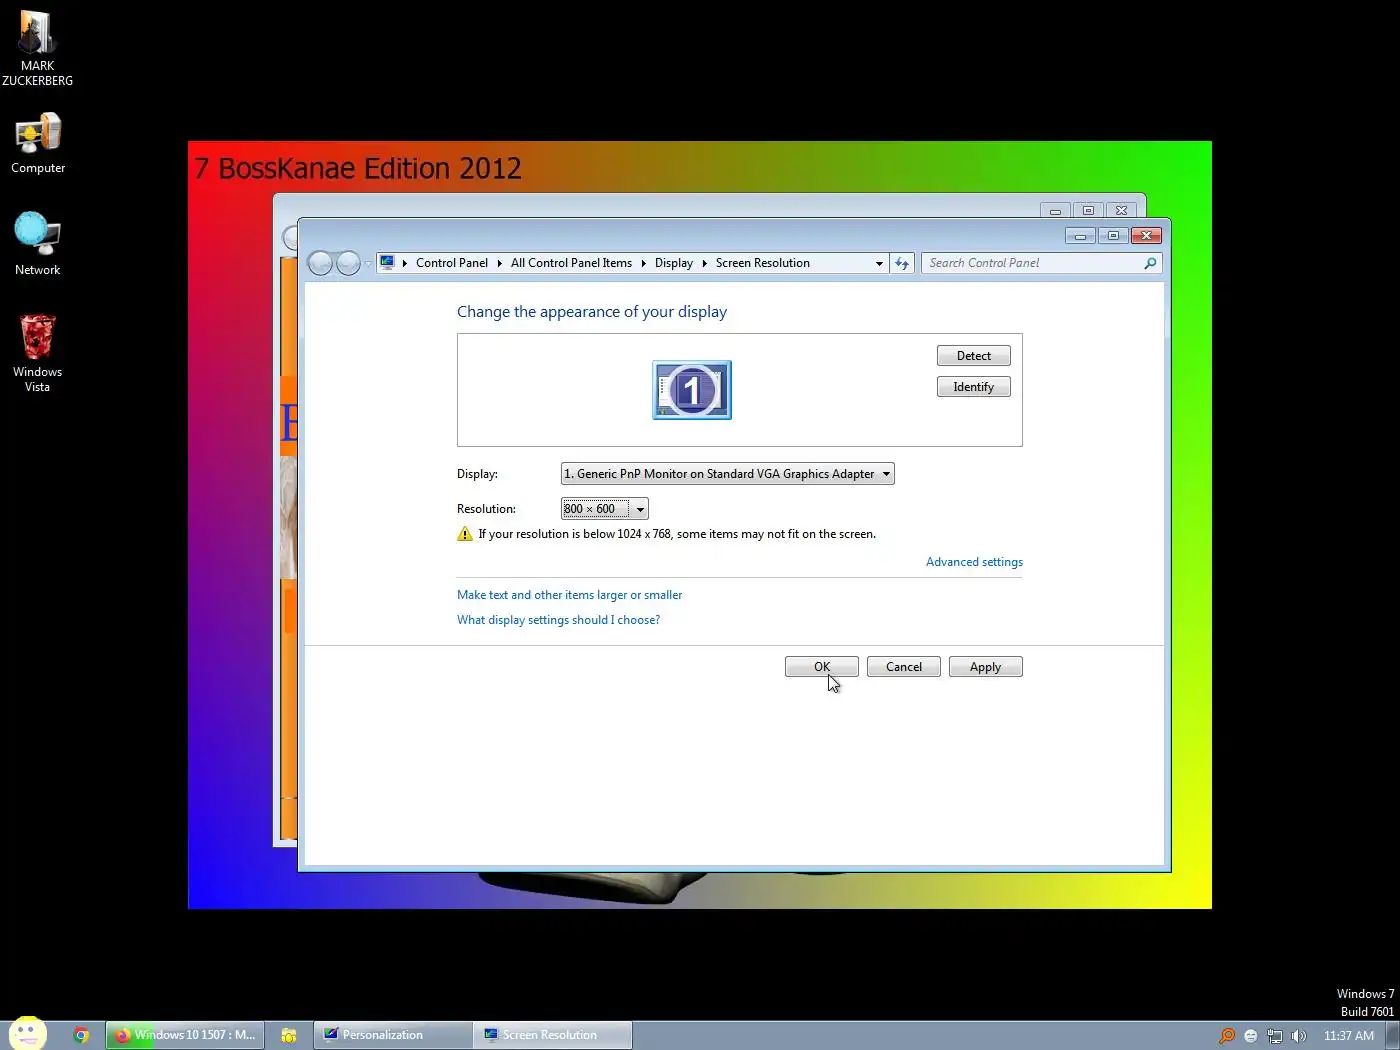This screenshot has height=1050, width=1400.
Task: Close the Screen Resolution window
Action: click(1146, 236)
